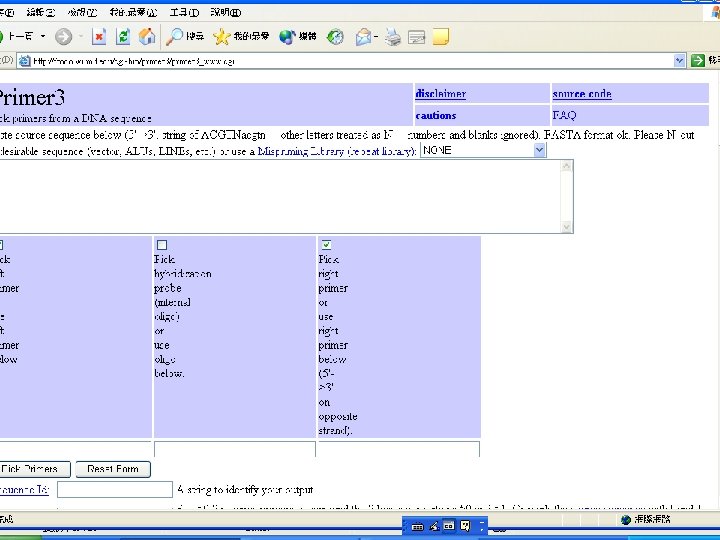This screenshot has width=720, height=540.
Task: Open the Edit menu
Action: coord(40,12)
